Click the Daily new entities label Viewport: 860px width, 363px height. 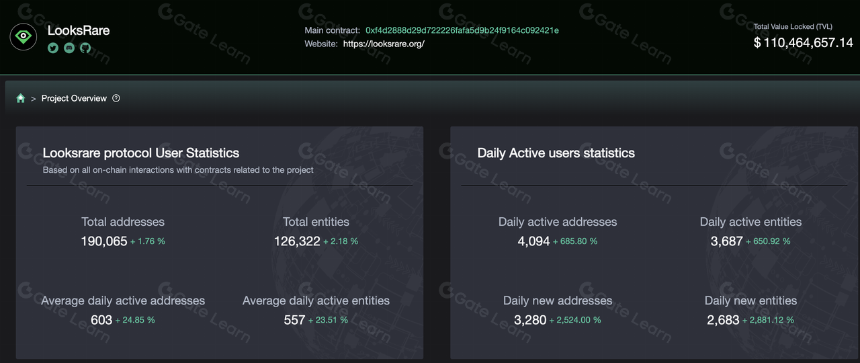(x=751, y=300)
